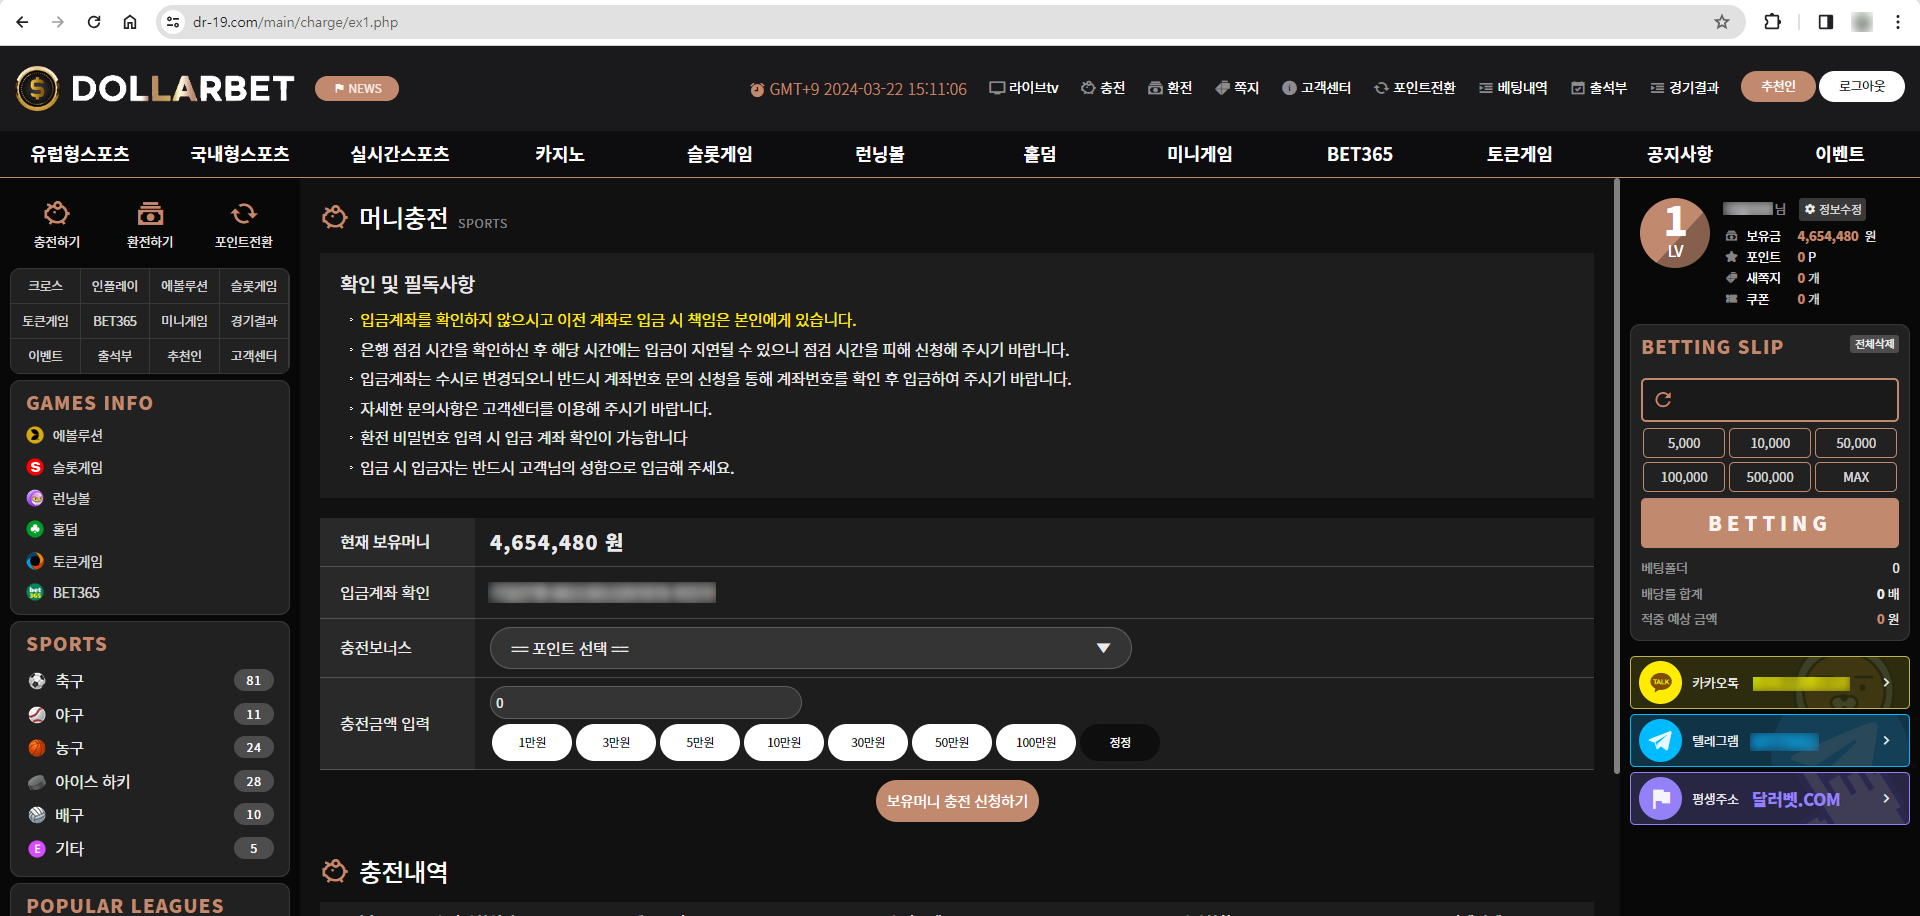This screenshot has width=1920, height=916.
Task: Add 100만원 to the charge amount
Action: coord(1036,743)
